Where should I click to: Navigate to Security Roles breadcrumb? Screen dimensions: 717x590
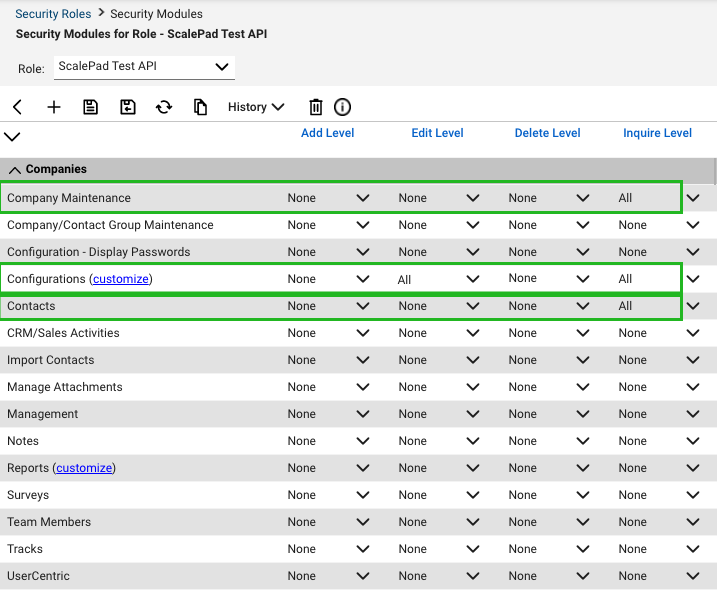click(53, 14)
